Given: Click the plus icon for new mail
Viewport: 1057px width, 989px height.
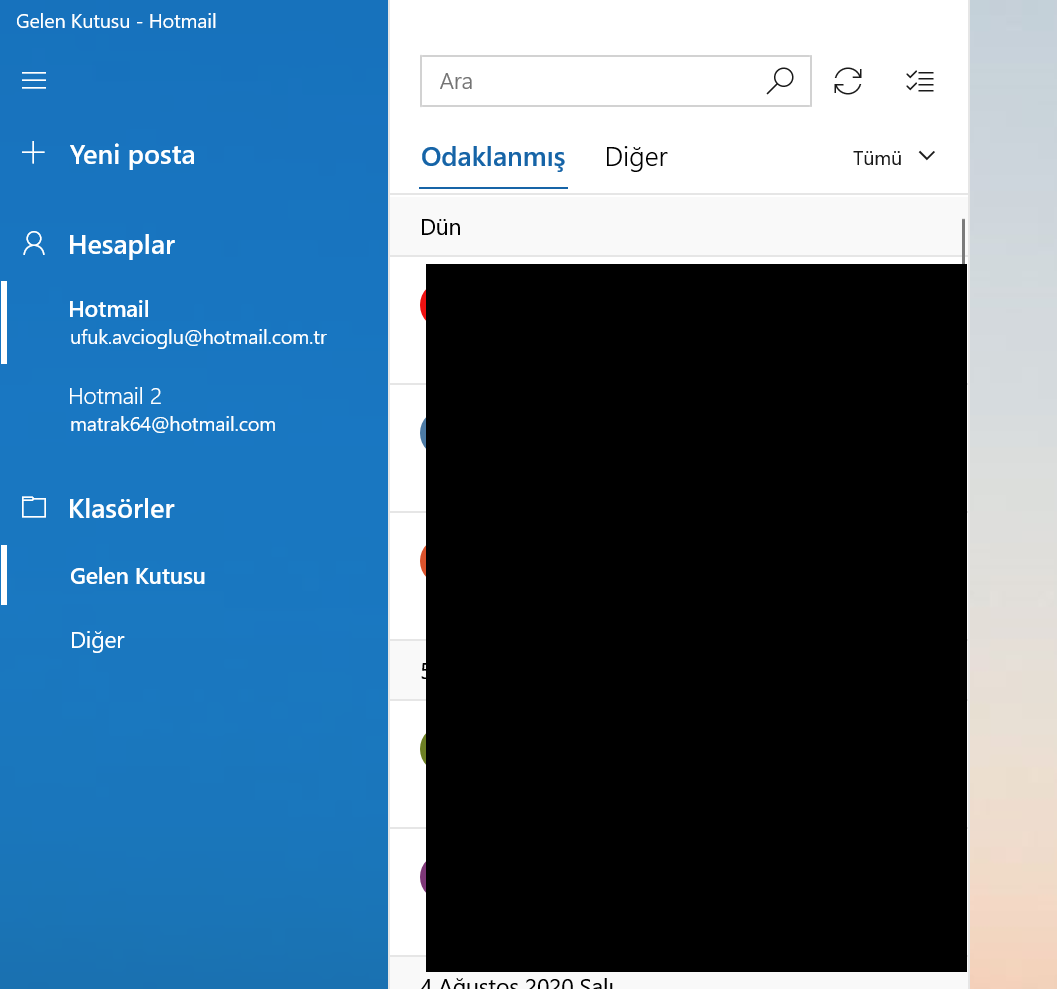Looking at the screenshot, I should click(x=33, y=153).
